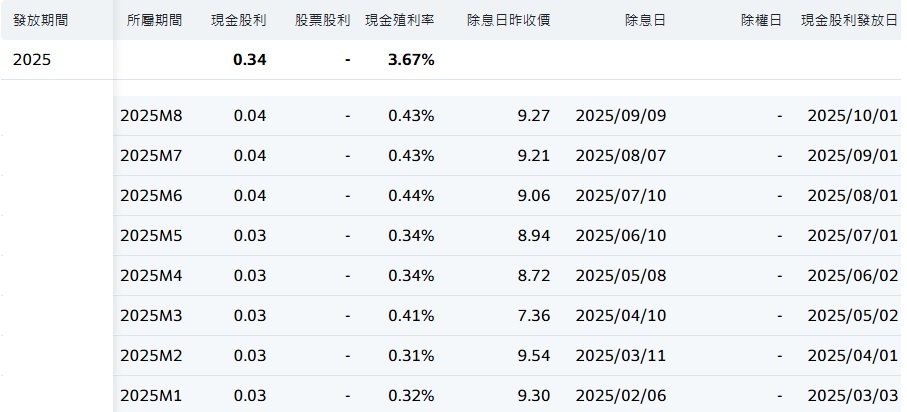Click the 現金股利 column header
907x412 pixels.
239,20
